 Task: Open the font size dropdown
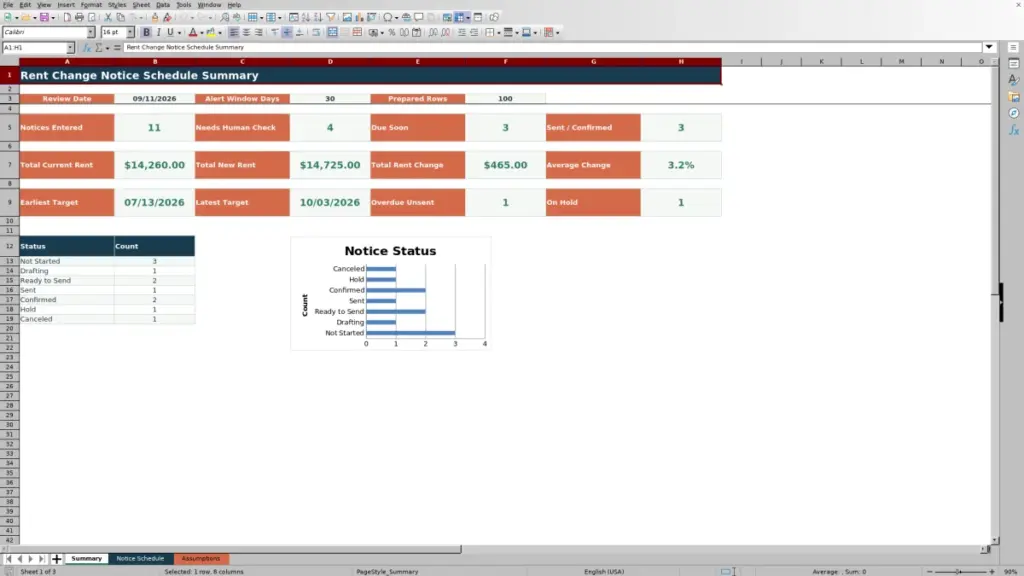(x=130, y=32)
